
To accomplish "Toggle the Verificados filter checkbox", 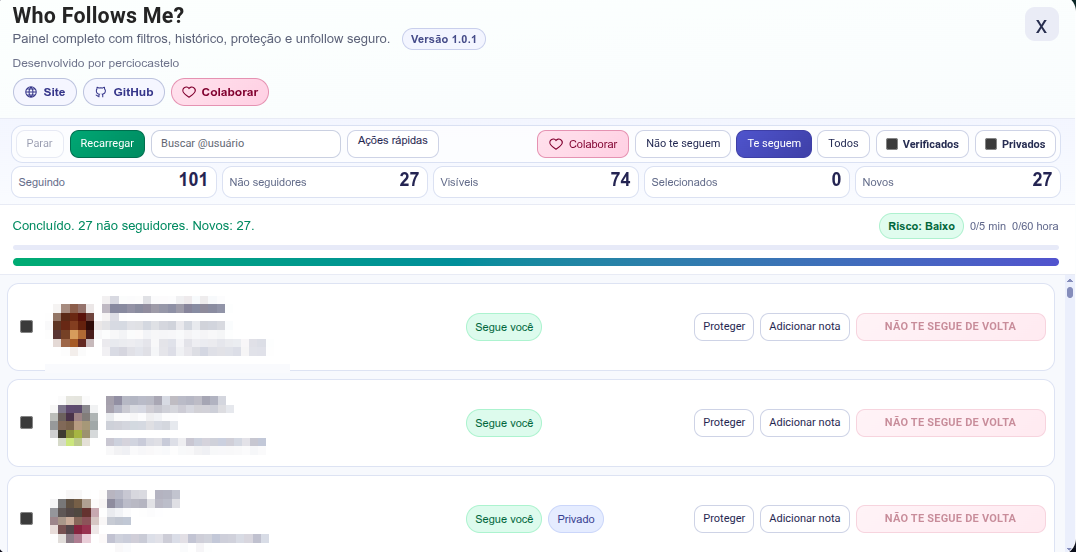I will [x=892, y=144].
